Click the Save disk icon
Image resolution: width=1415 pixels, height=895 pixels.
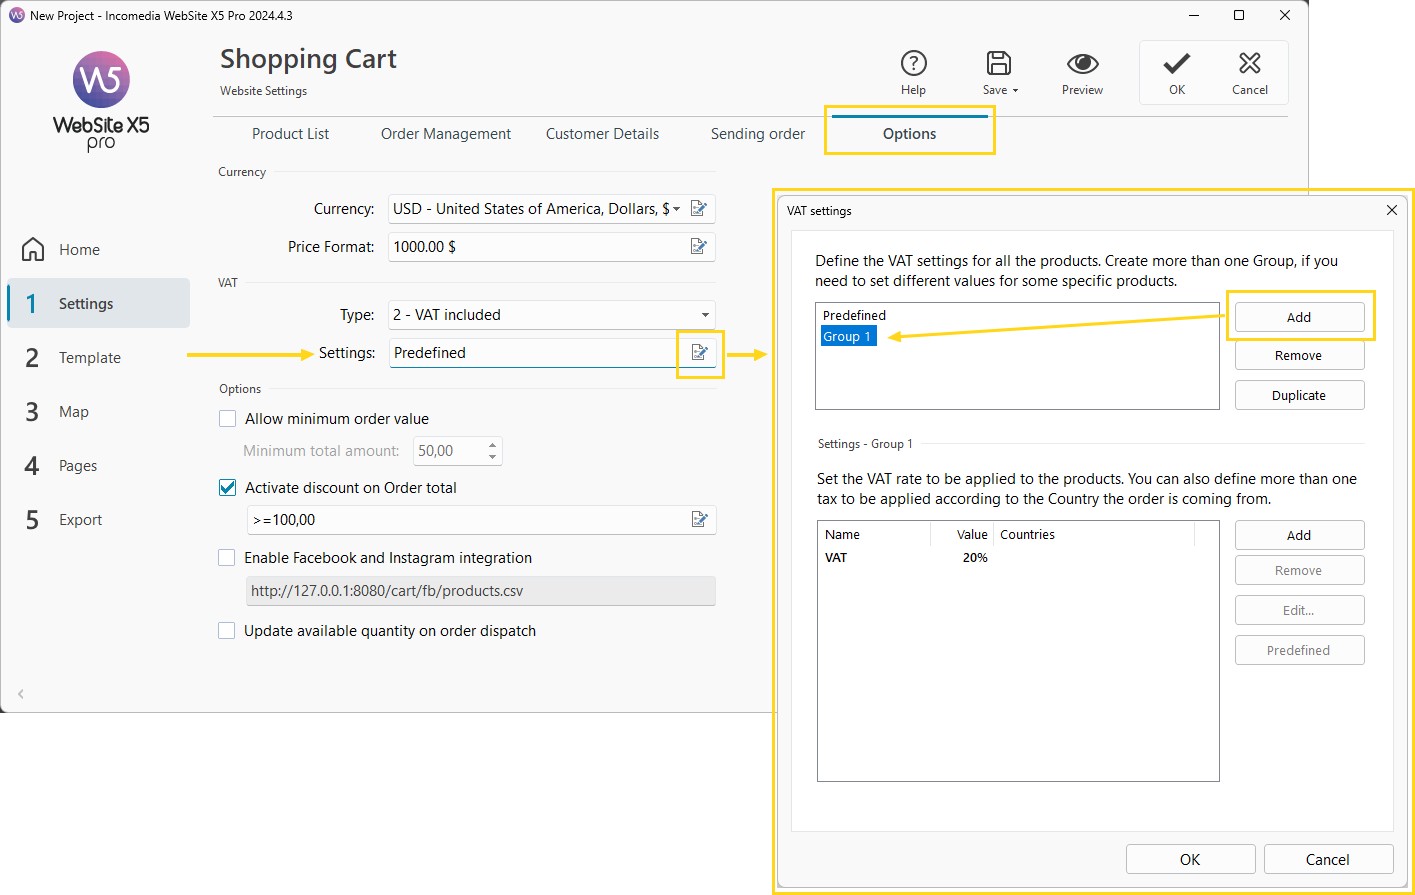coord(998,64)
